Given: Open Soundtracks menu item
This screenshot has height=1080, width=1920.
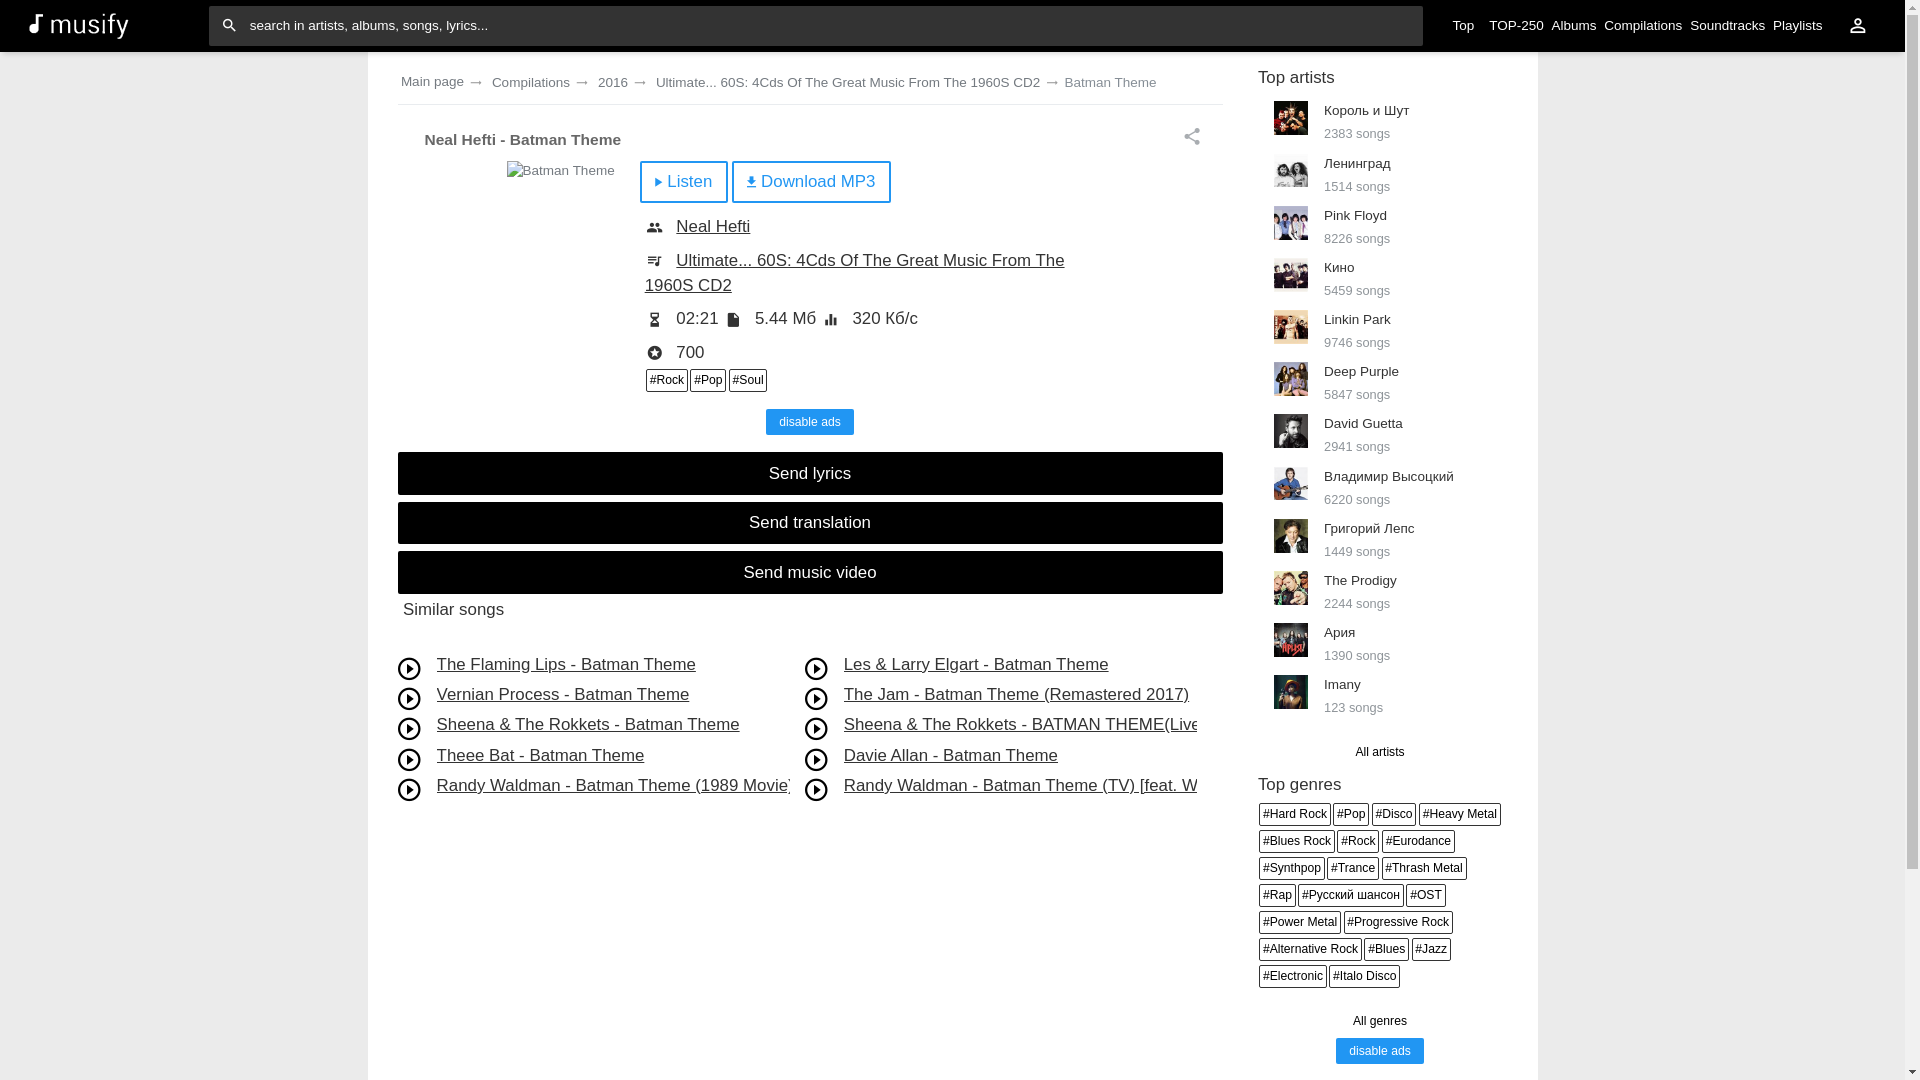Looking at the screenshot, I should click(1727, 26).
